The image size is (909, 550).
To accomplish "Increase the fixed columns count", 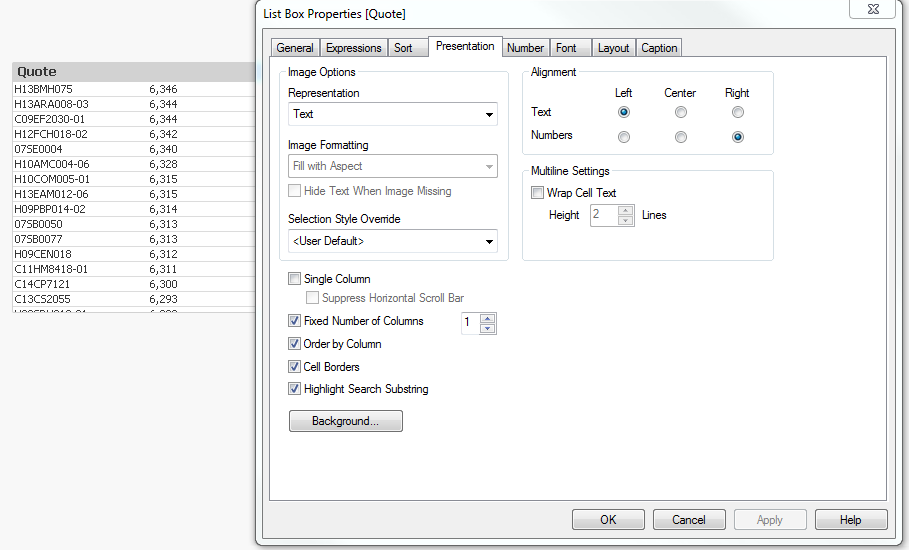I will pyautogui.click(x=488, y=318).
